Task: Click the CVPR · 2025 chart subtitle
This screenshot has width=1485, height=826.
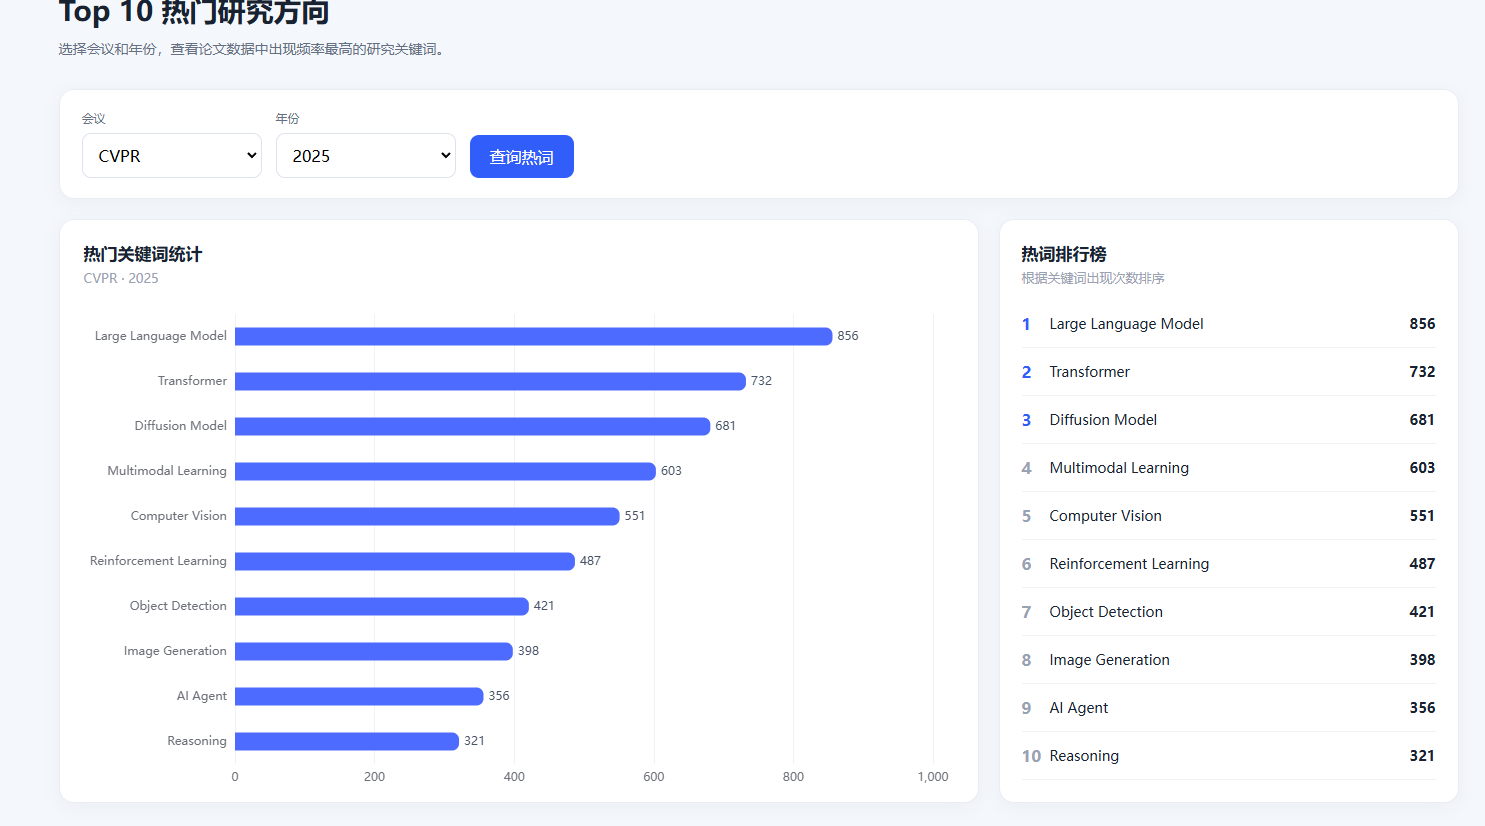Action: [121, 278]
